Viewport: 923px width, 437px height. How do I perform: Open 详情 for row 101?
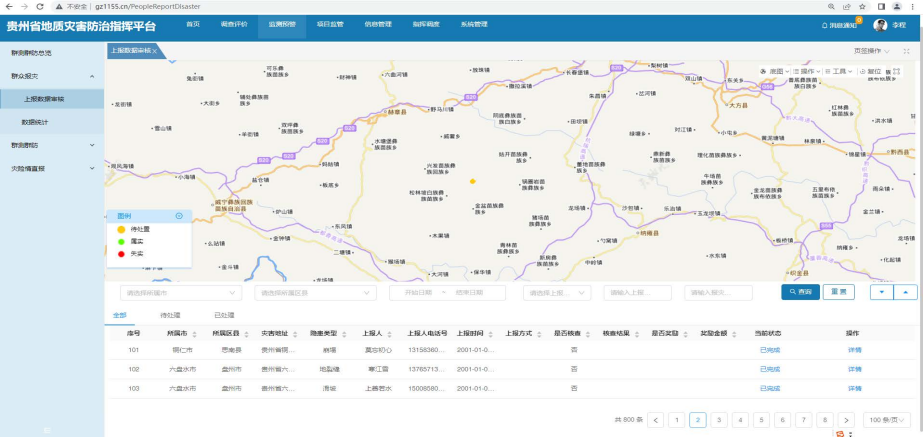[x=854, y=350]
